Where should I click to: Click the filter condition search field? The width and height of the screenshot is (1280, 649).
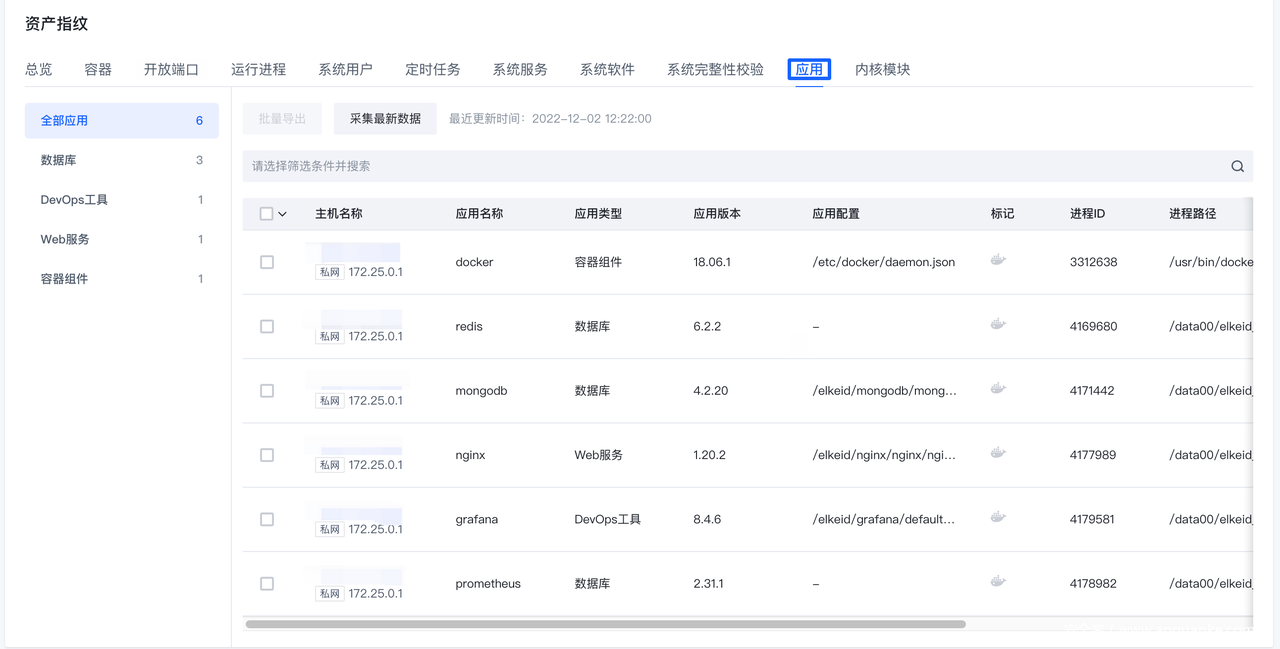click(x=730, y=166)
